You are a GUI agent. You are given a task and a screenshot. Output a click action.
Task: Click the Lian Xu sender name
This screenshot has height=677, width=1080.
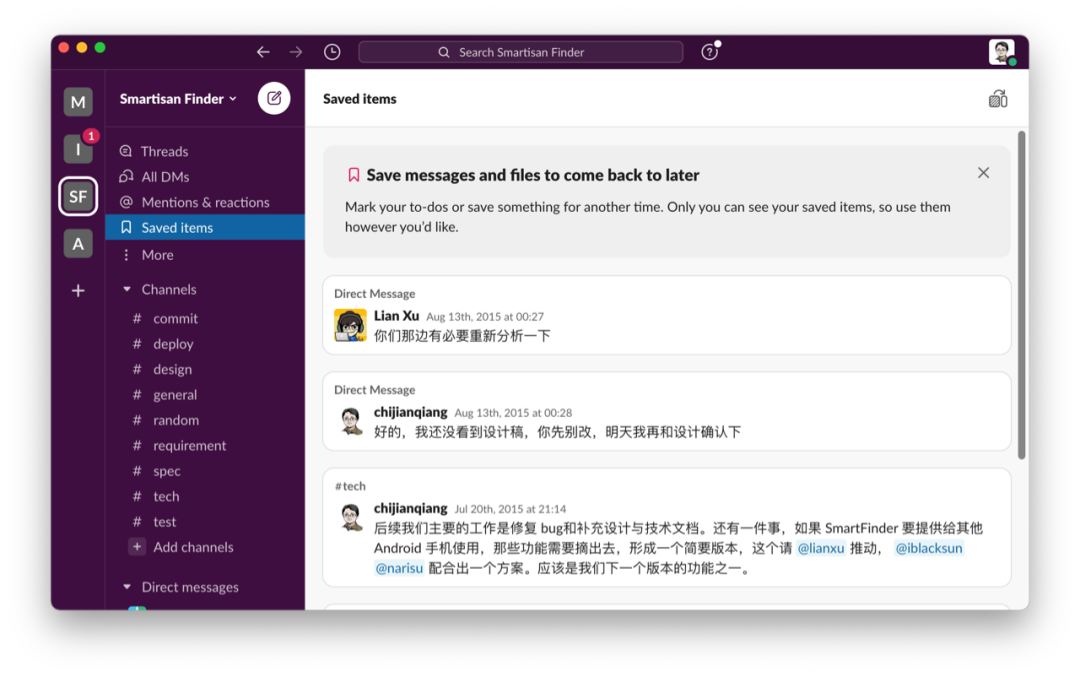[396, 315]
